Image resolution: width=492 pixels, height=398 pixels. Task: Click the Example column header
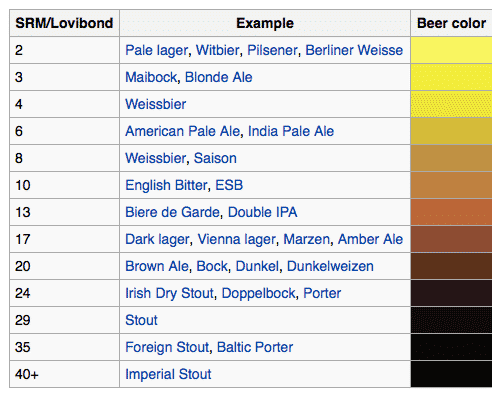pos(265,23)
